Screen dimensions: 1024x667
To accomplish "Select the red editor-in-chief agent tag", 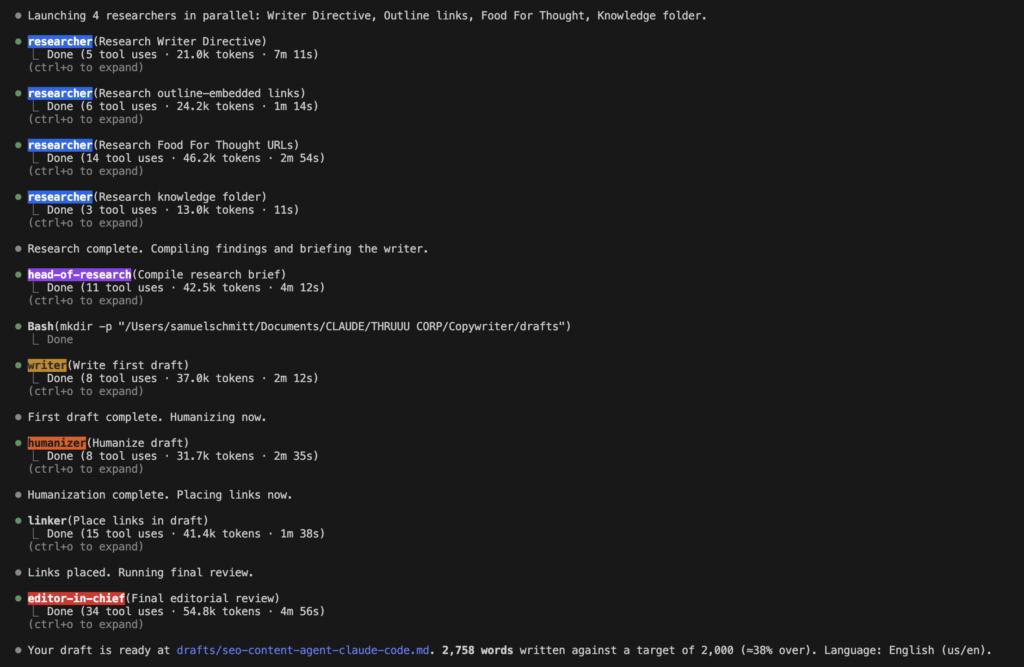I will 76,598.
